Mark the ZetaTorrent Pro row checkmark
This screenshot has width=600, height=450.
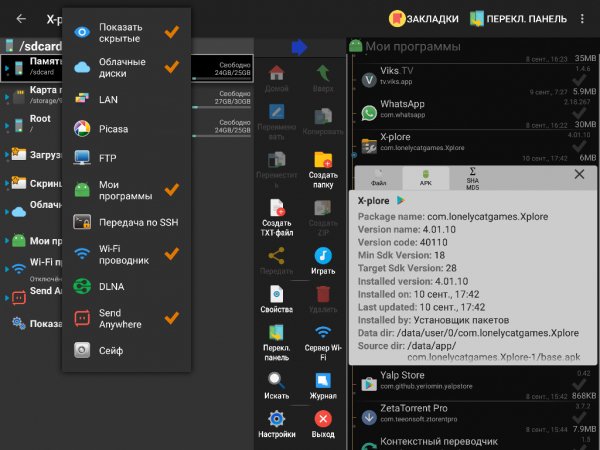[x=579, y=417]
